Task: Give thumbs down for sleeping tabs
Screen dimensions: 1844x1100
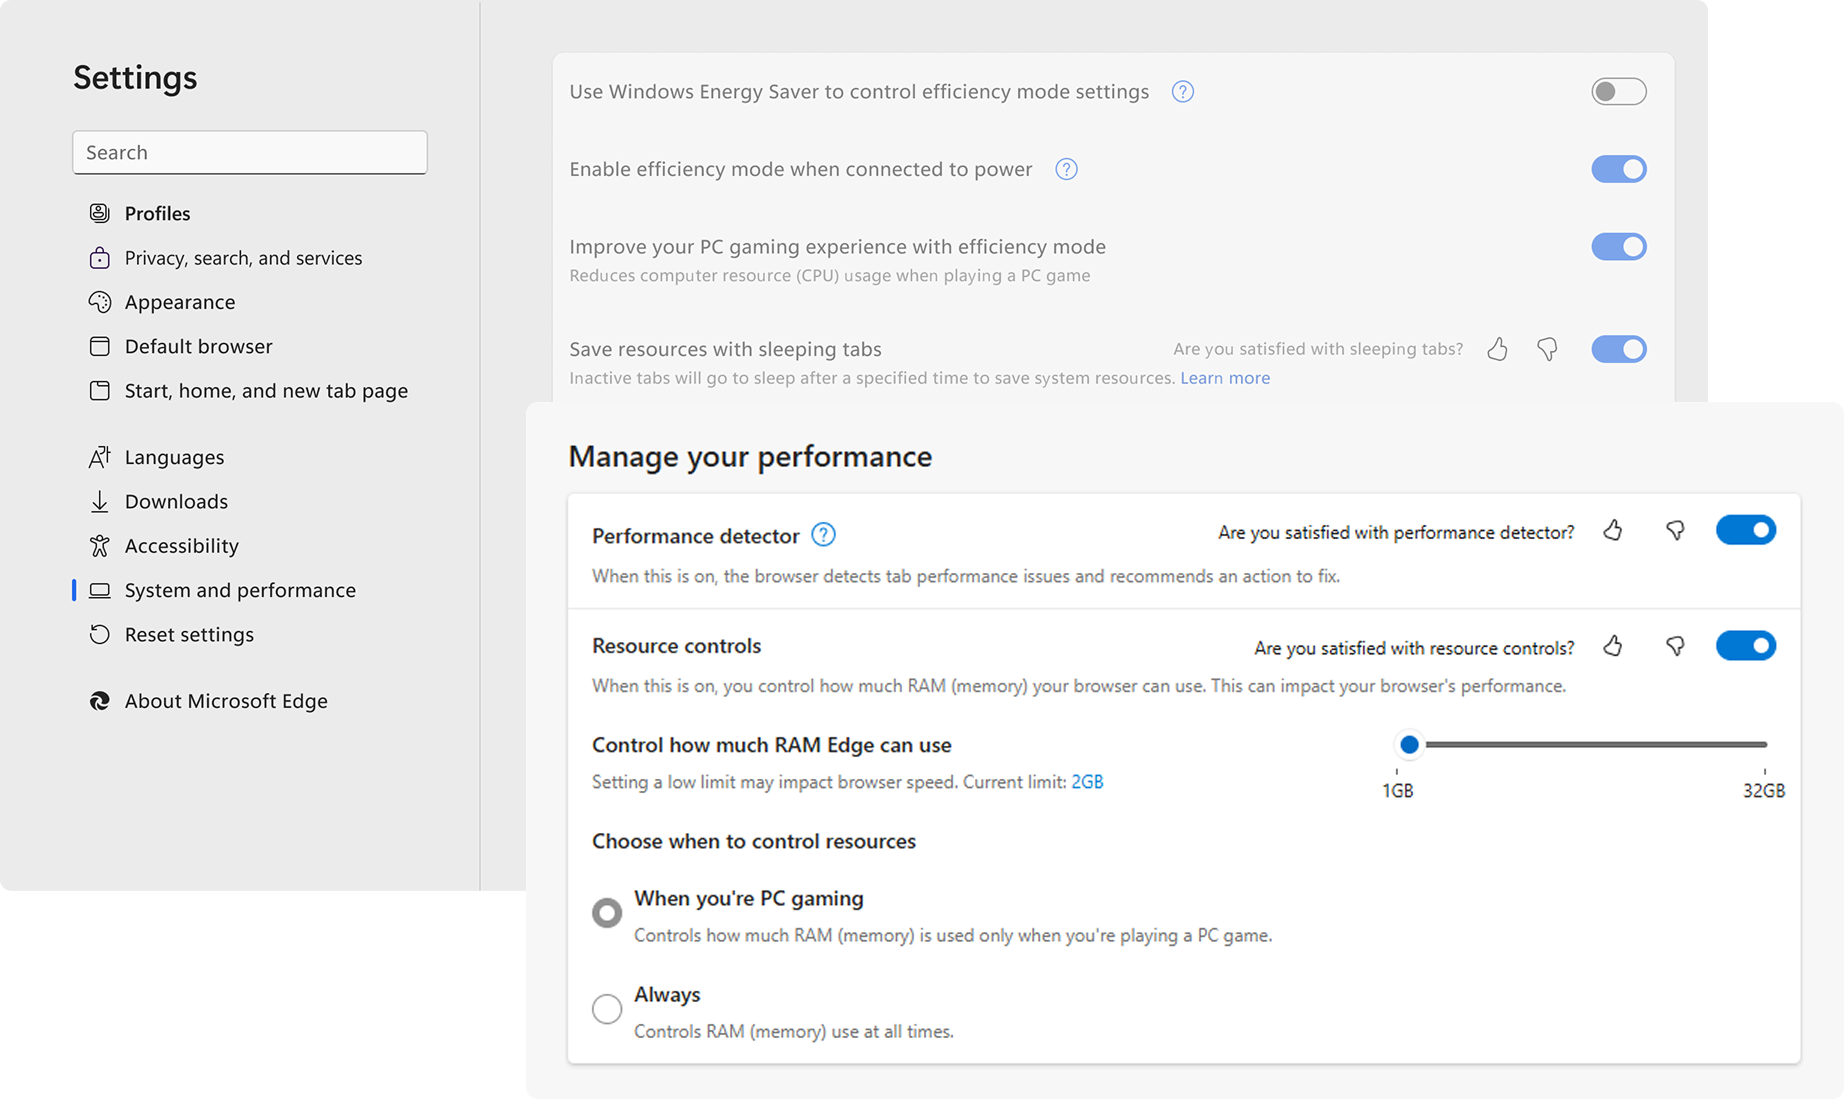Action: pyautogui.click(x=1547, y=348)
